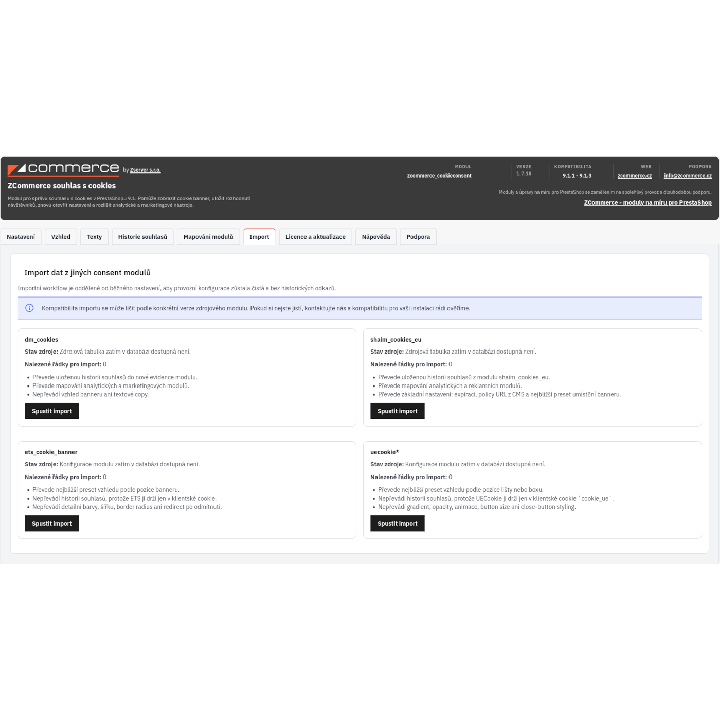Click the 9.1.1 - 9.1.3 compatibility value
This screenshot has width=720, height=720.
577,176
